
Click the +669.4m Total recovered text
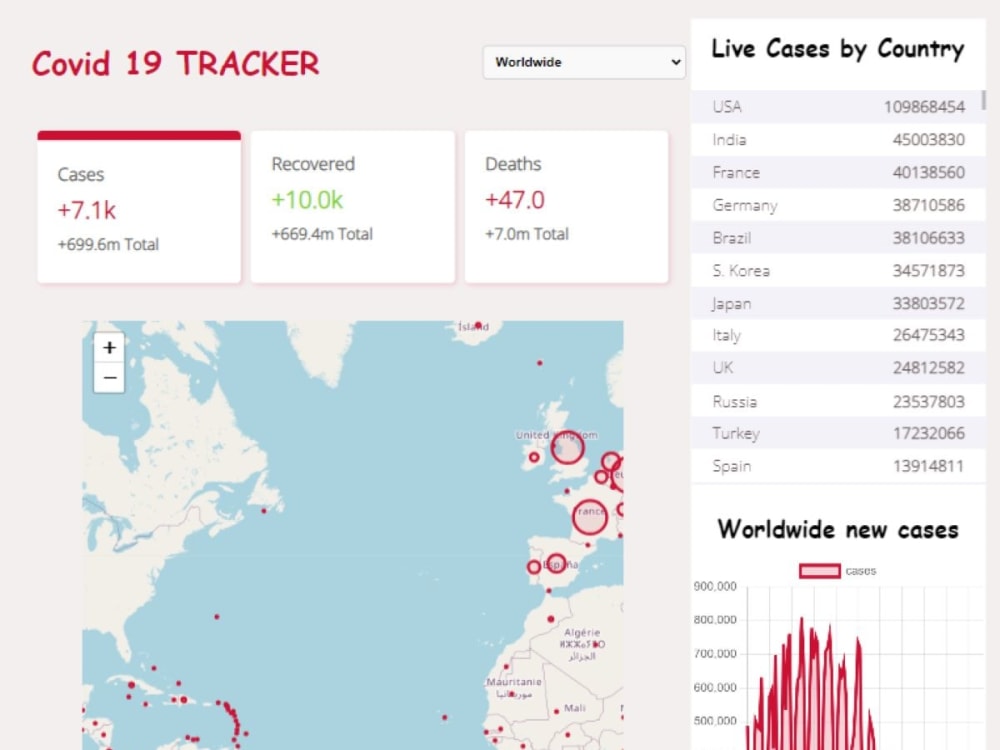point(322,234)
